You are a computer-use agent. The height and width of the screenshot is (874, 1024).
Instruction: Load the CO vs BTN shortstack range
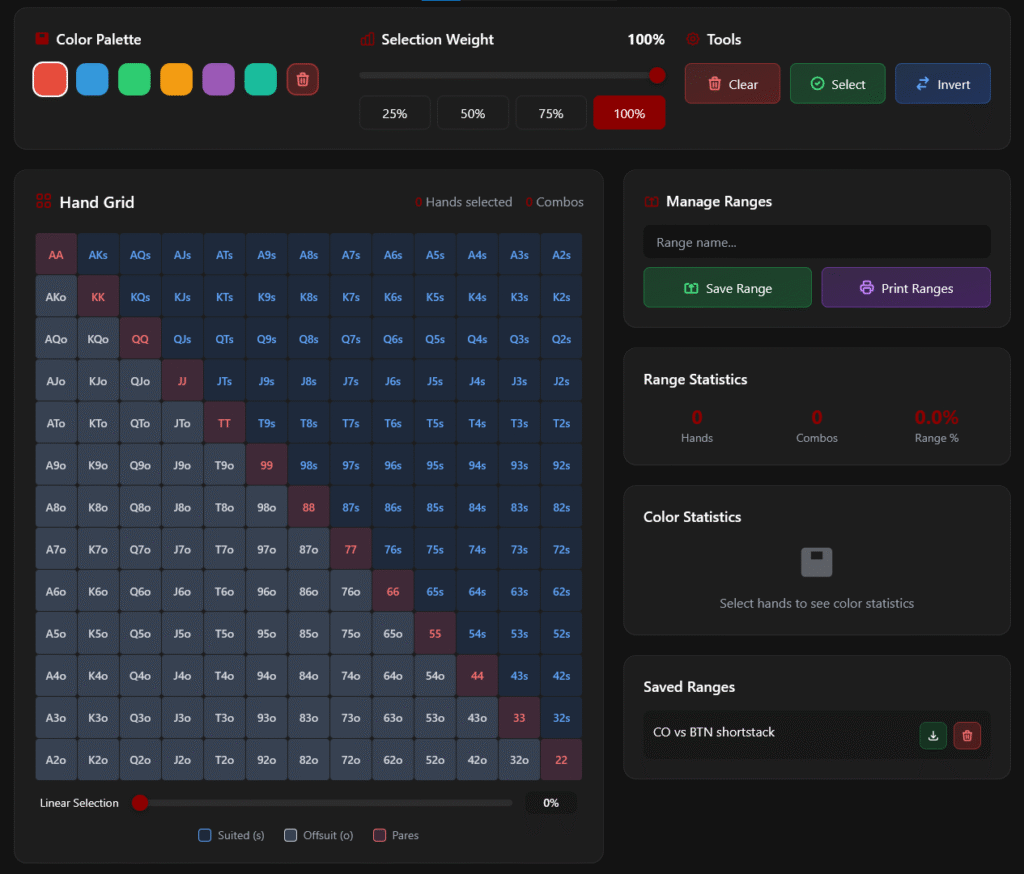[x=932, y=736]
